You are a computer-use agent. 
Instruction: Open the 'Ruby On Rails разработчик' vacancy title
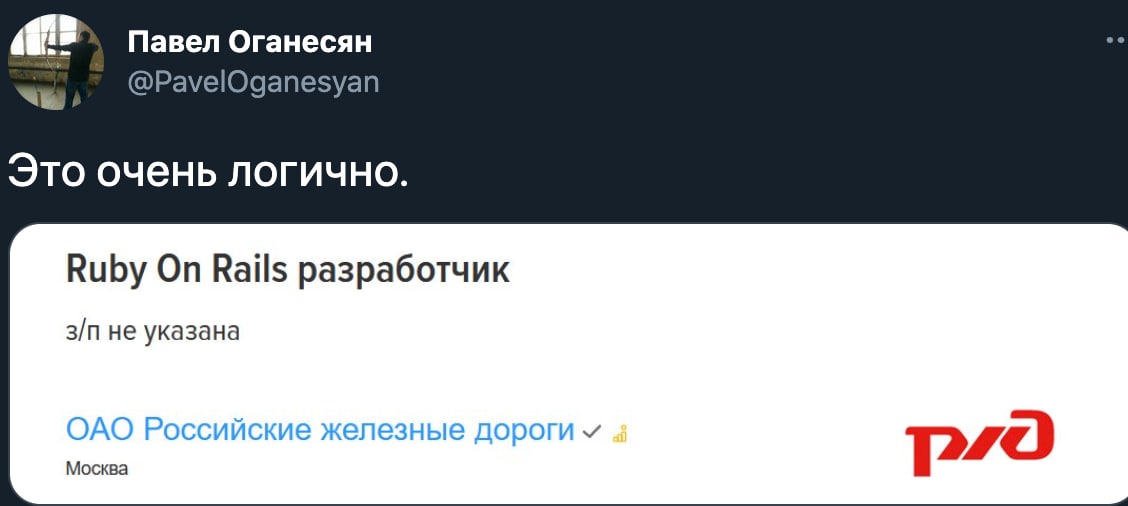(288, 269)
